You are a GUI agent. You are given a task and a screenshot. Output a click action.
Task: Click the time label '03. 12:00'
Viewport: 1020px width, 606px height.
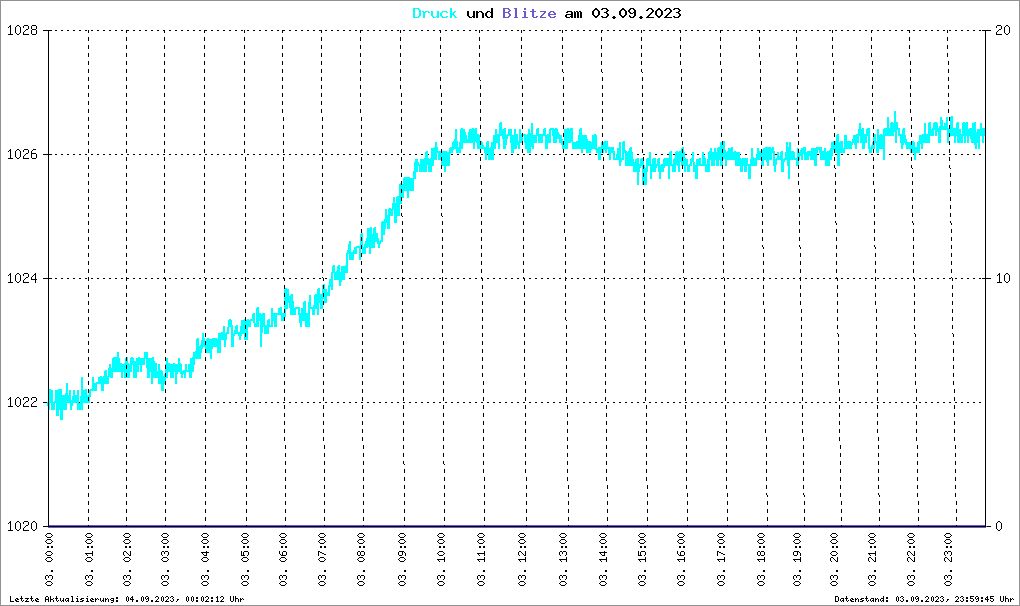[x=522, y=560]
